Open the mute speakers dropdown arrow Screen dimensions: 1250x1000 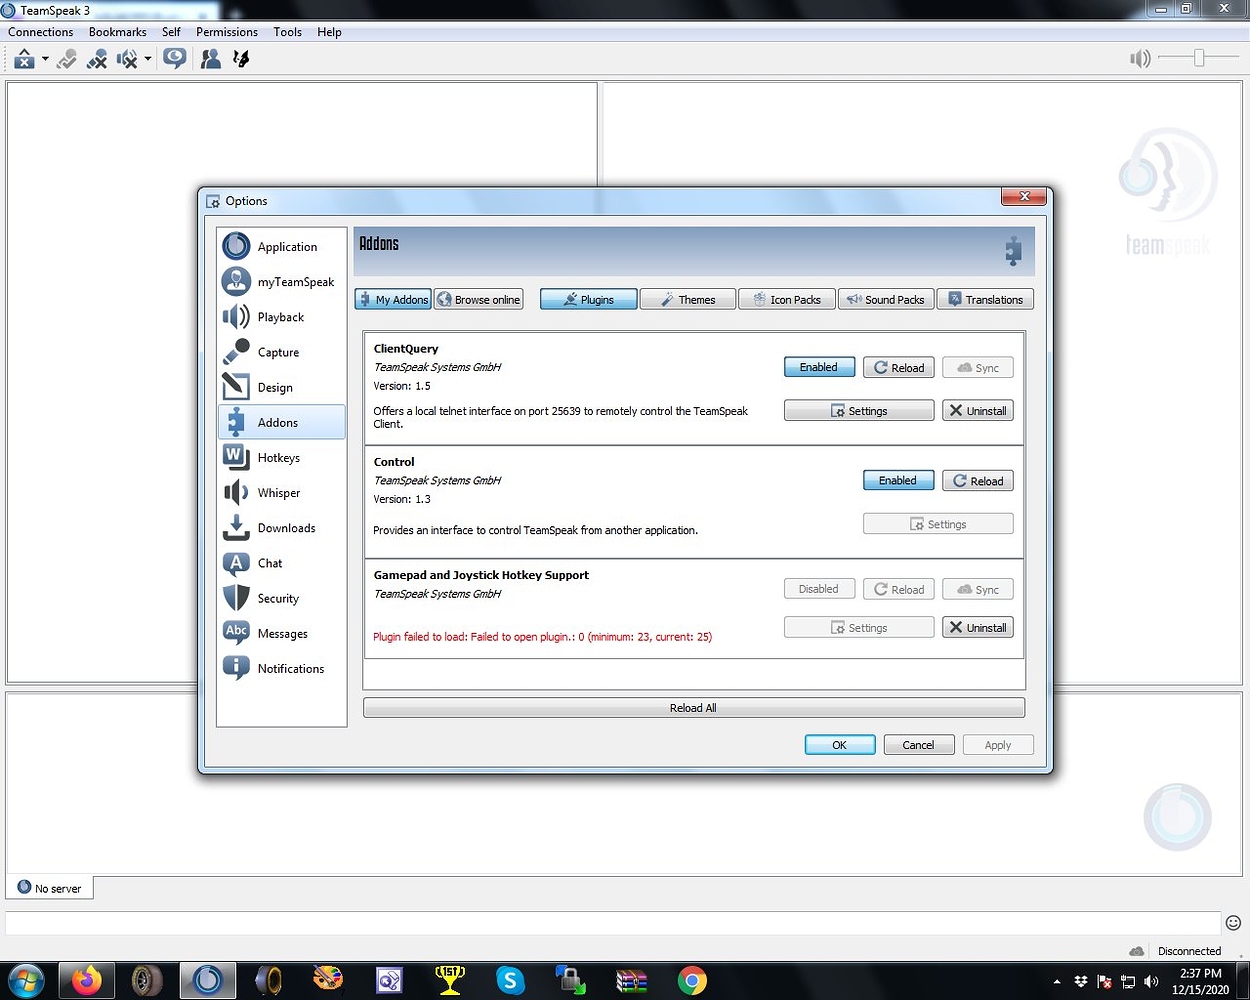(x=147, y=58)
